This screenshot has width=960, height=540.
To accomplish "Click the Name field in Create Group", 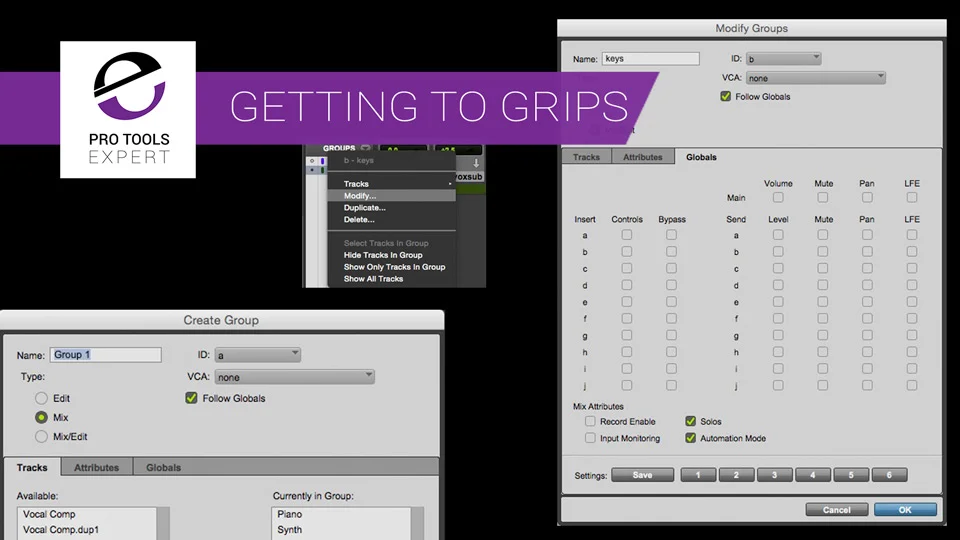I will (105, 354).
